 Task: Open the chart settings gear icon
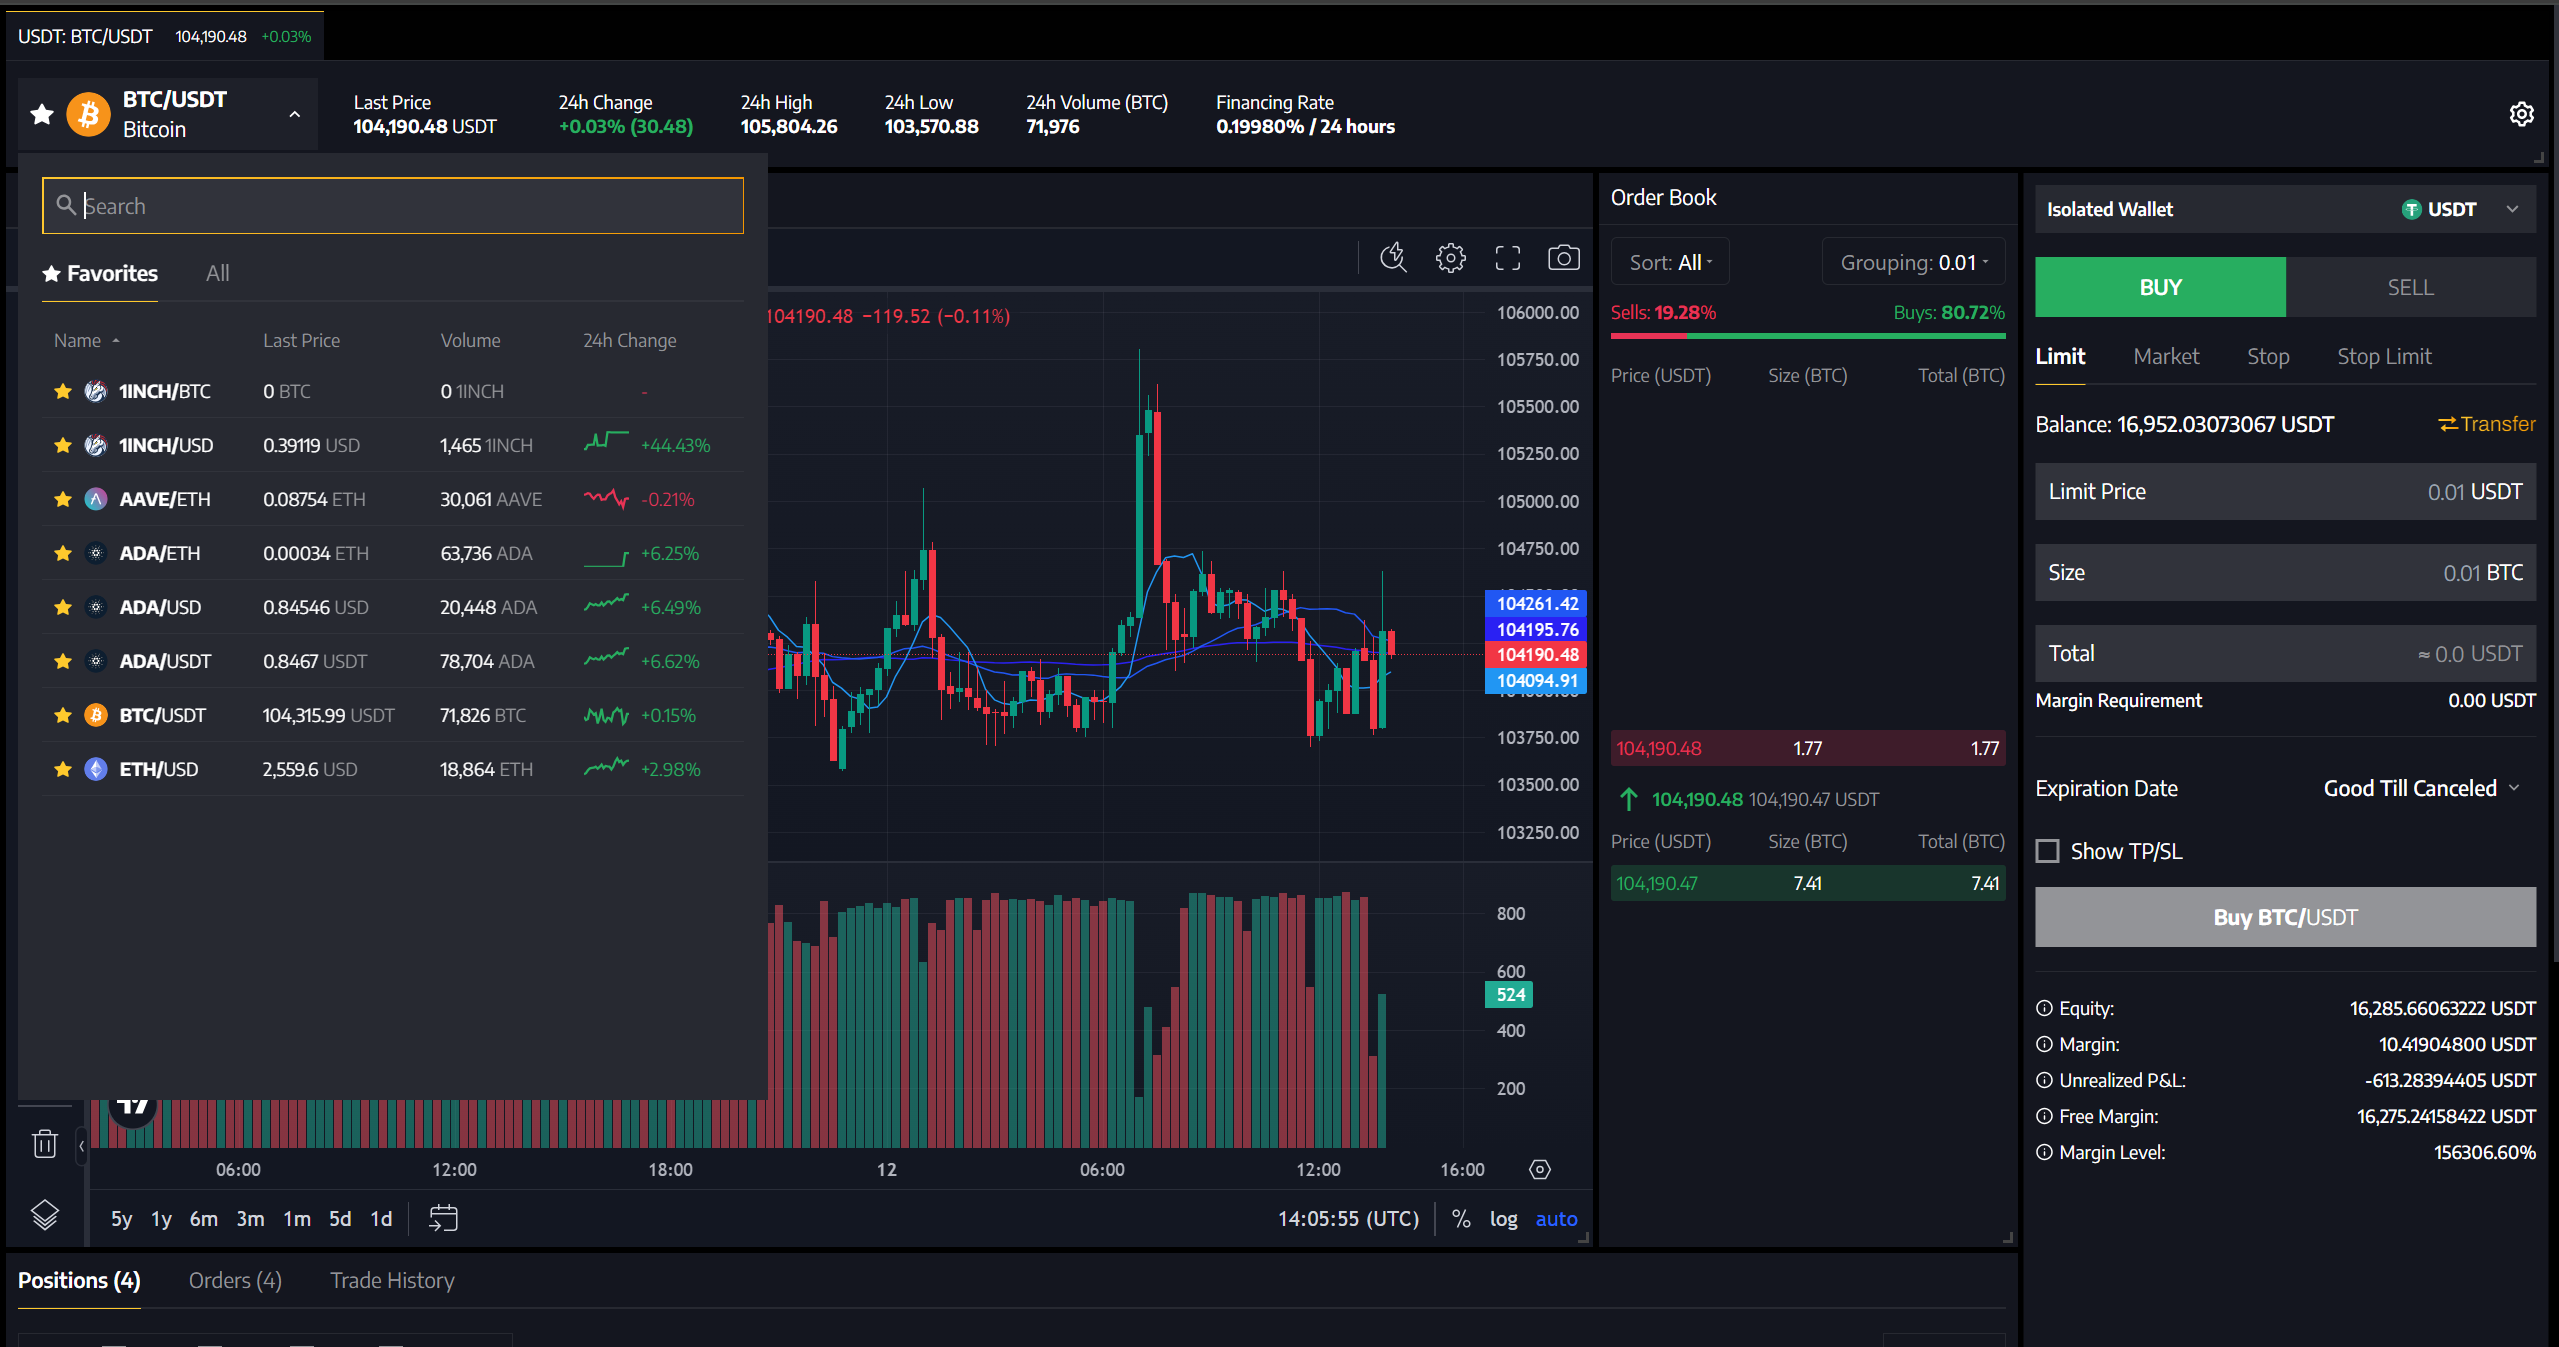pyautogui.click(x=1450, y=258)
